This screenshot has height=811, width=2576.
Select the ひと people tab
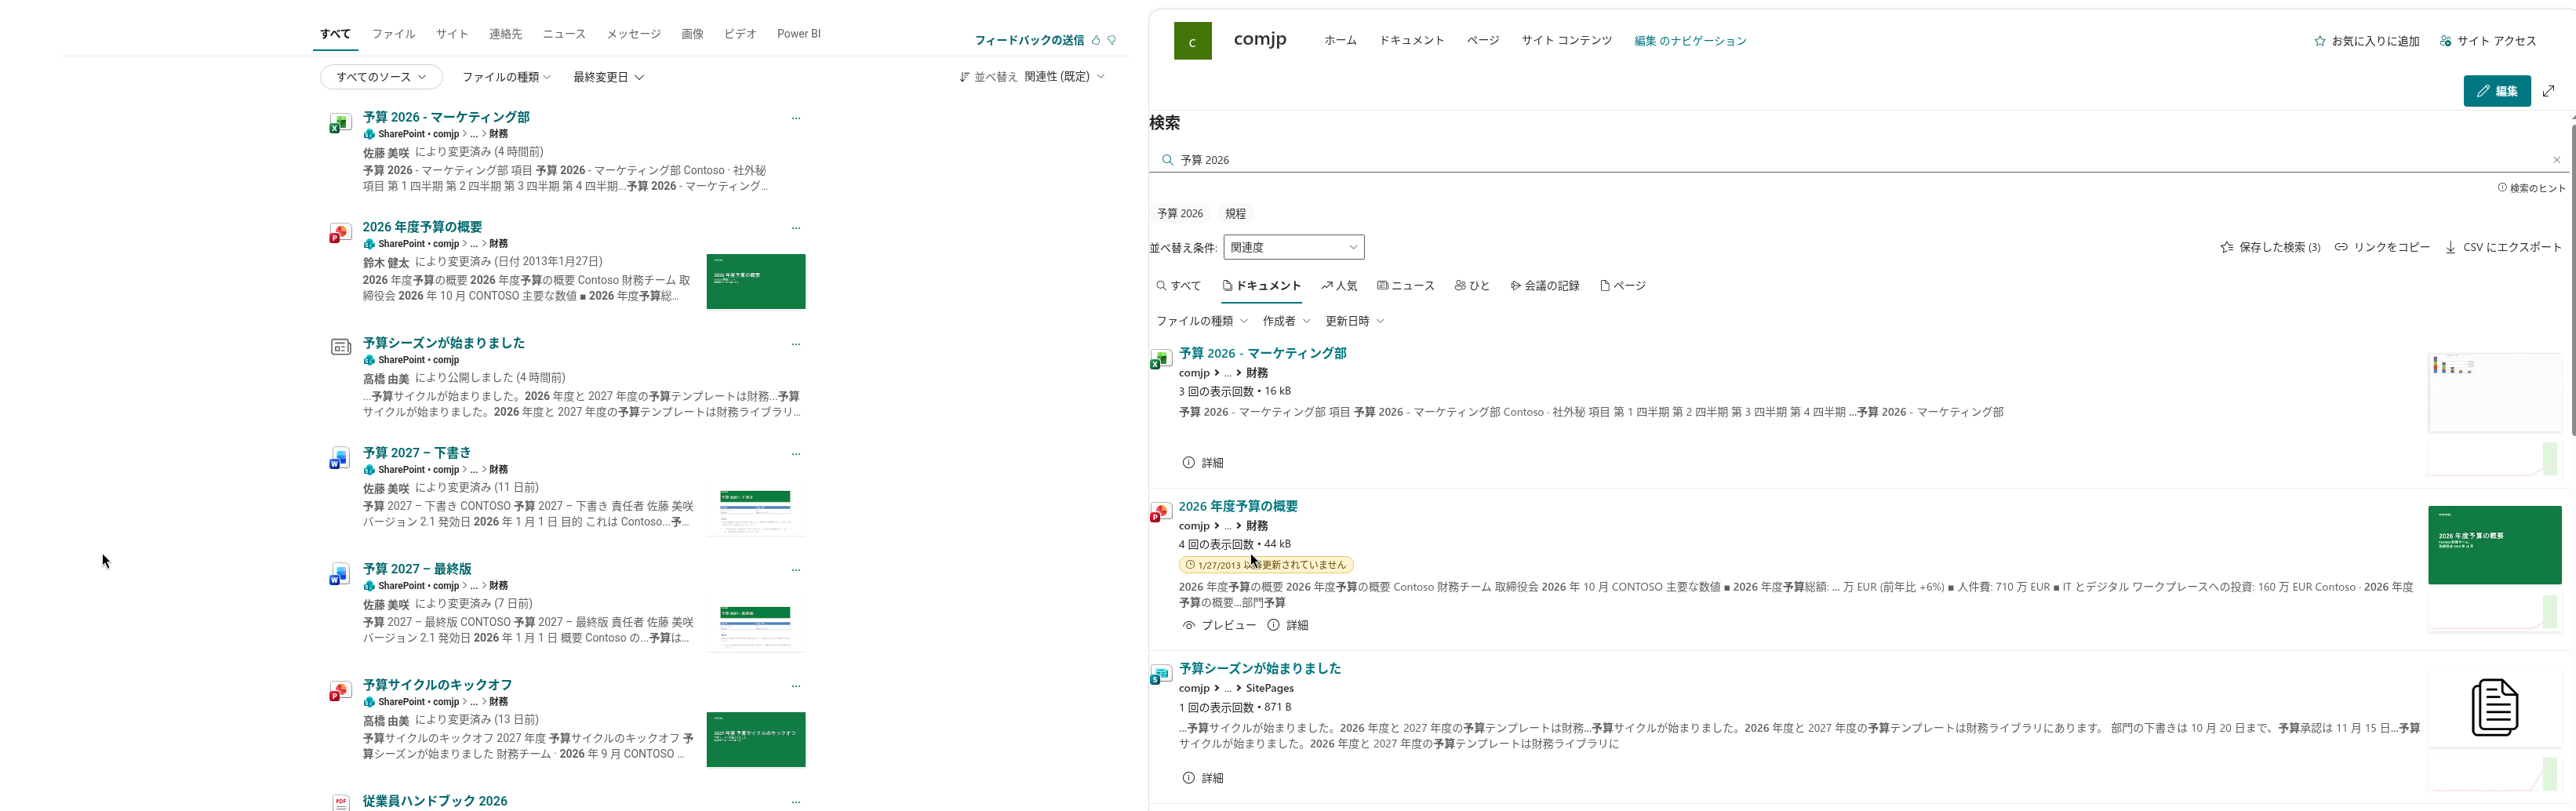tap(1472, 286)
